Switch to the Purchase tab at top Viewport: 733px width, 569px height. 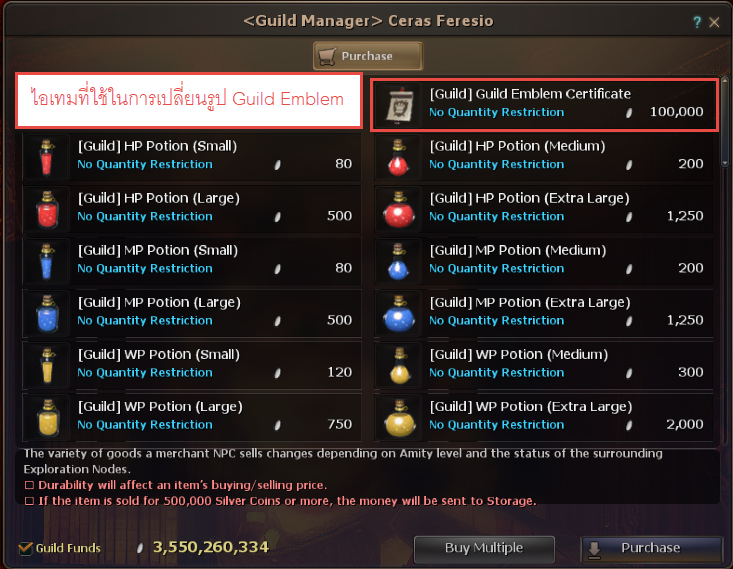point(368,56)
